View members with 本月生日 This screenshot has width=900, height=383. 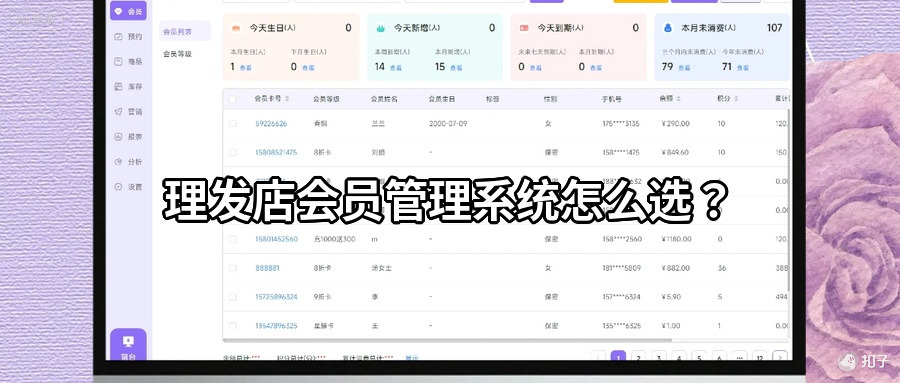point(246,68)
